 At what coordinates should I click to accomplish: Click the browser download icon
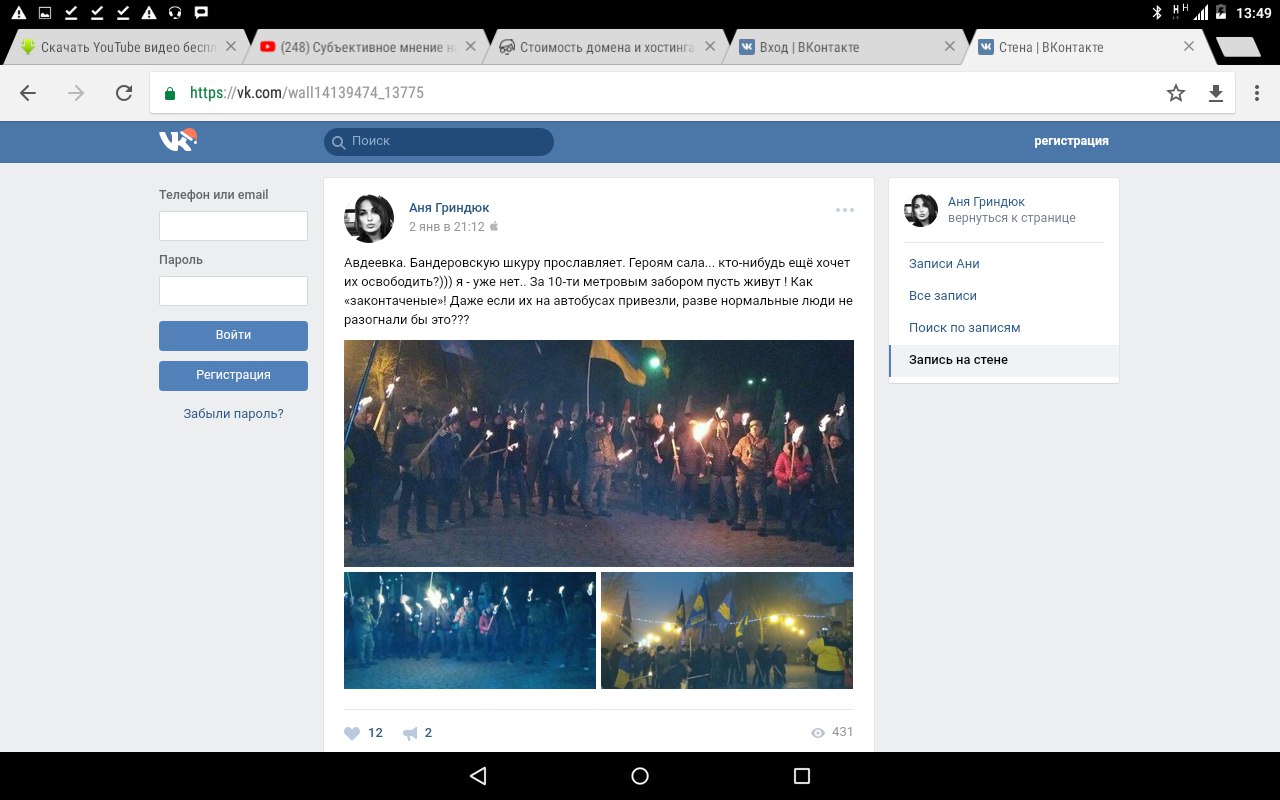click(1216, 93)
